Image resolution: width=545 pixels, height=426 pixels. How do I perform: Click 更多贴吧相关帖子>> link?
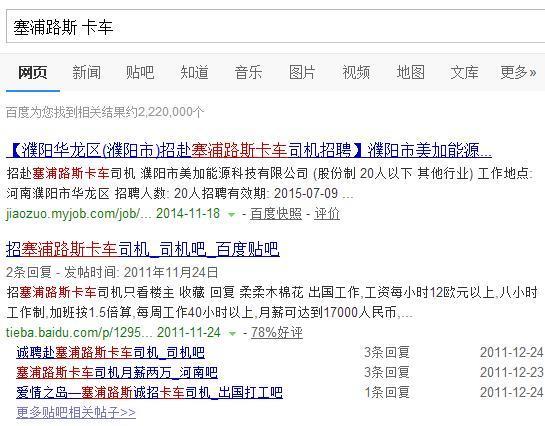point(76,412)
